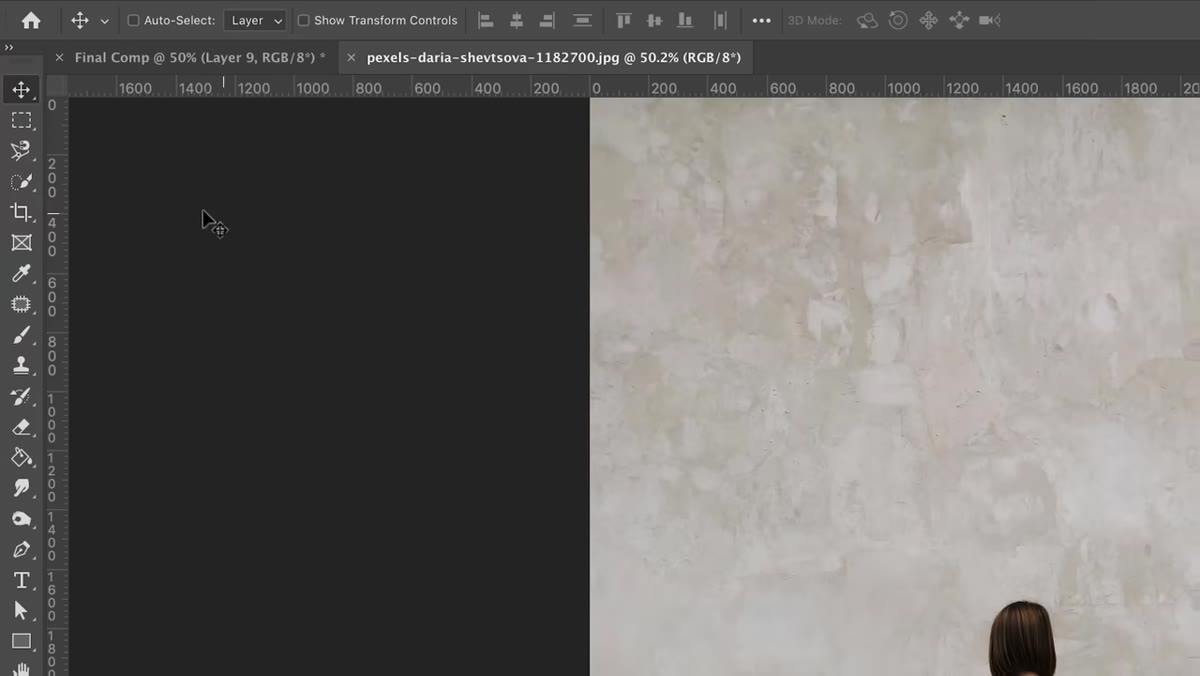Select the Paint Bucket tool
This screenshot has width=1200, height=676.
[x=21, y=458]
